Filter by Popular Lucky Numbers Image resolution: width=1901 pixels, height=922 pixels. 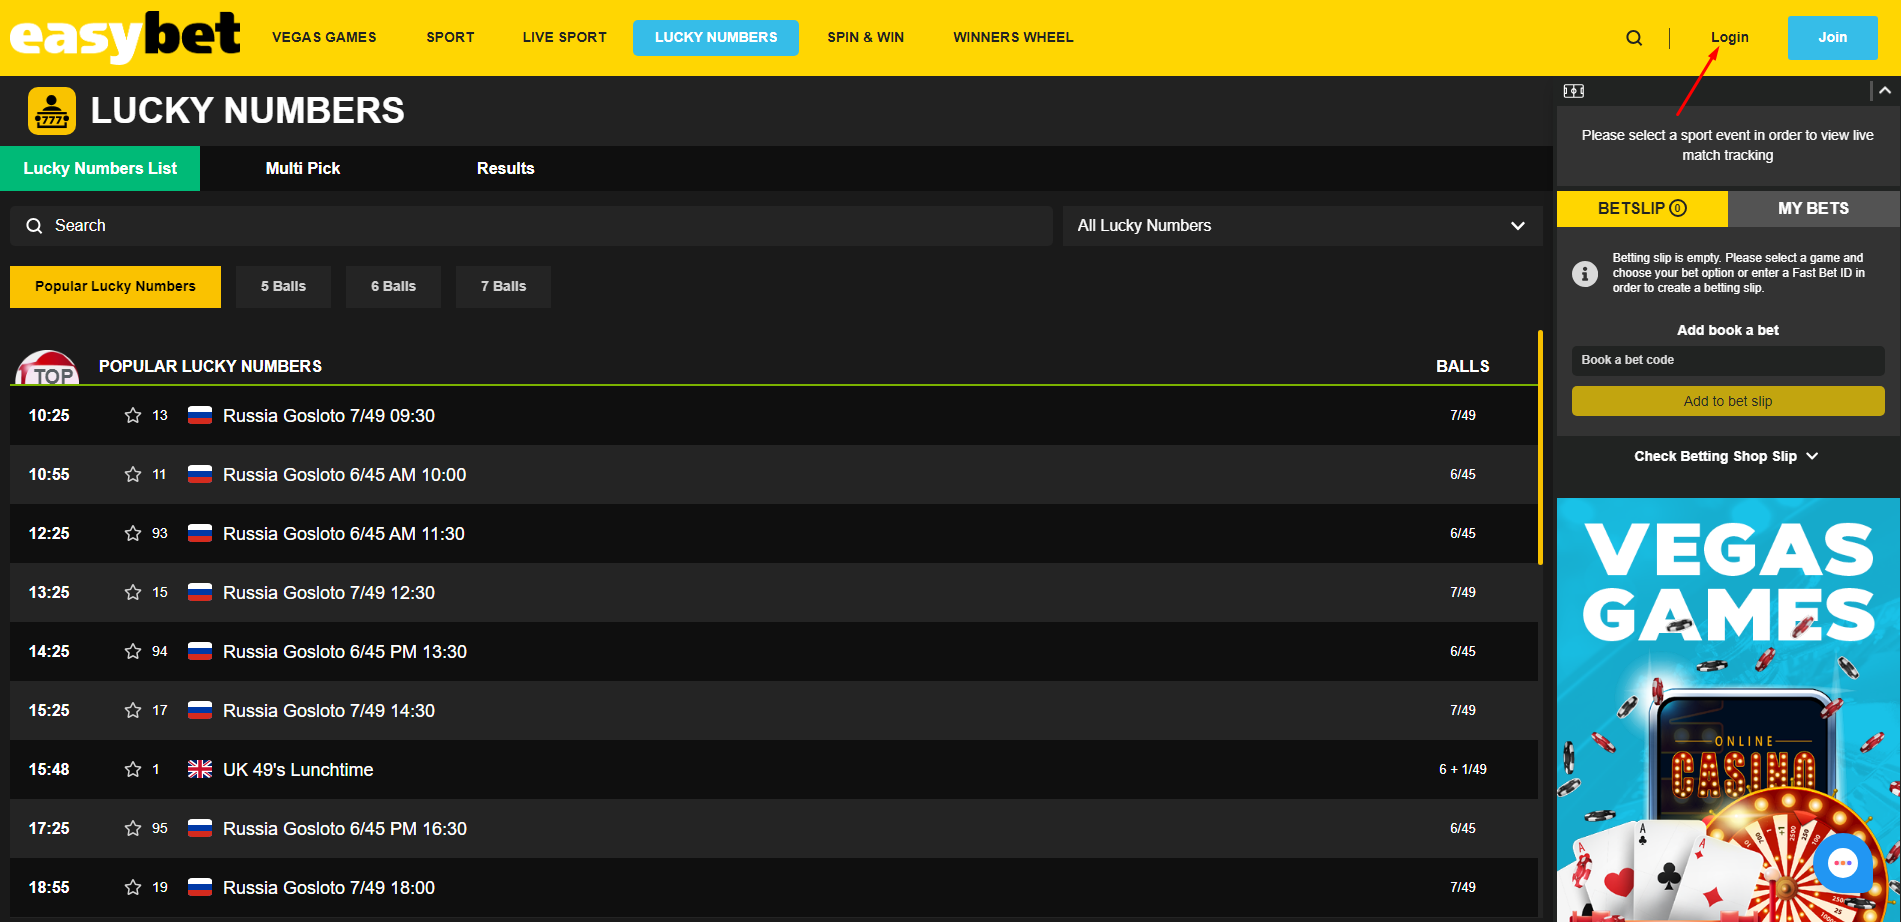(x=115, y=286)
